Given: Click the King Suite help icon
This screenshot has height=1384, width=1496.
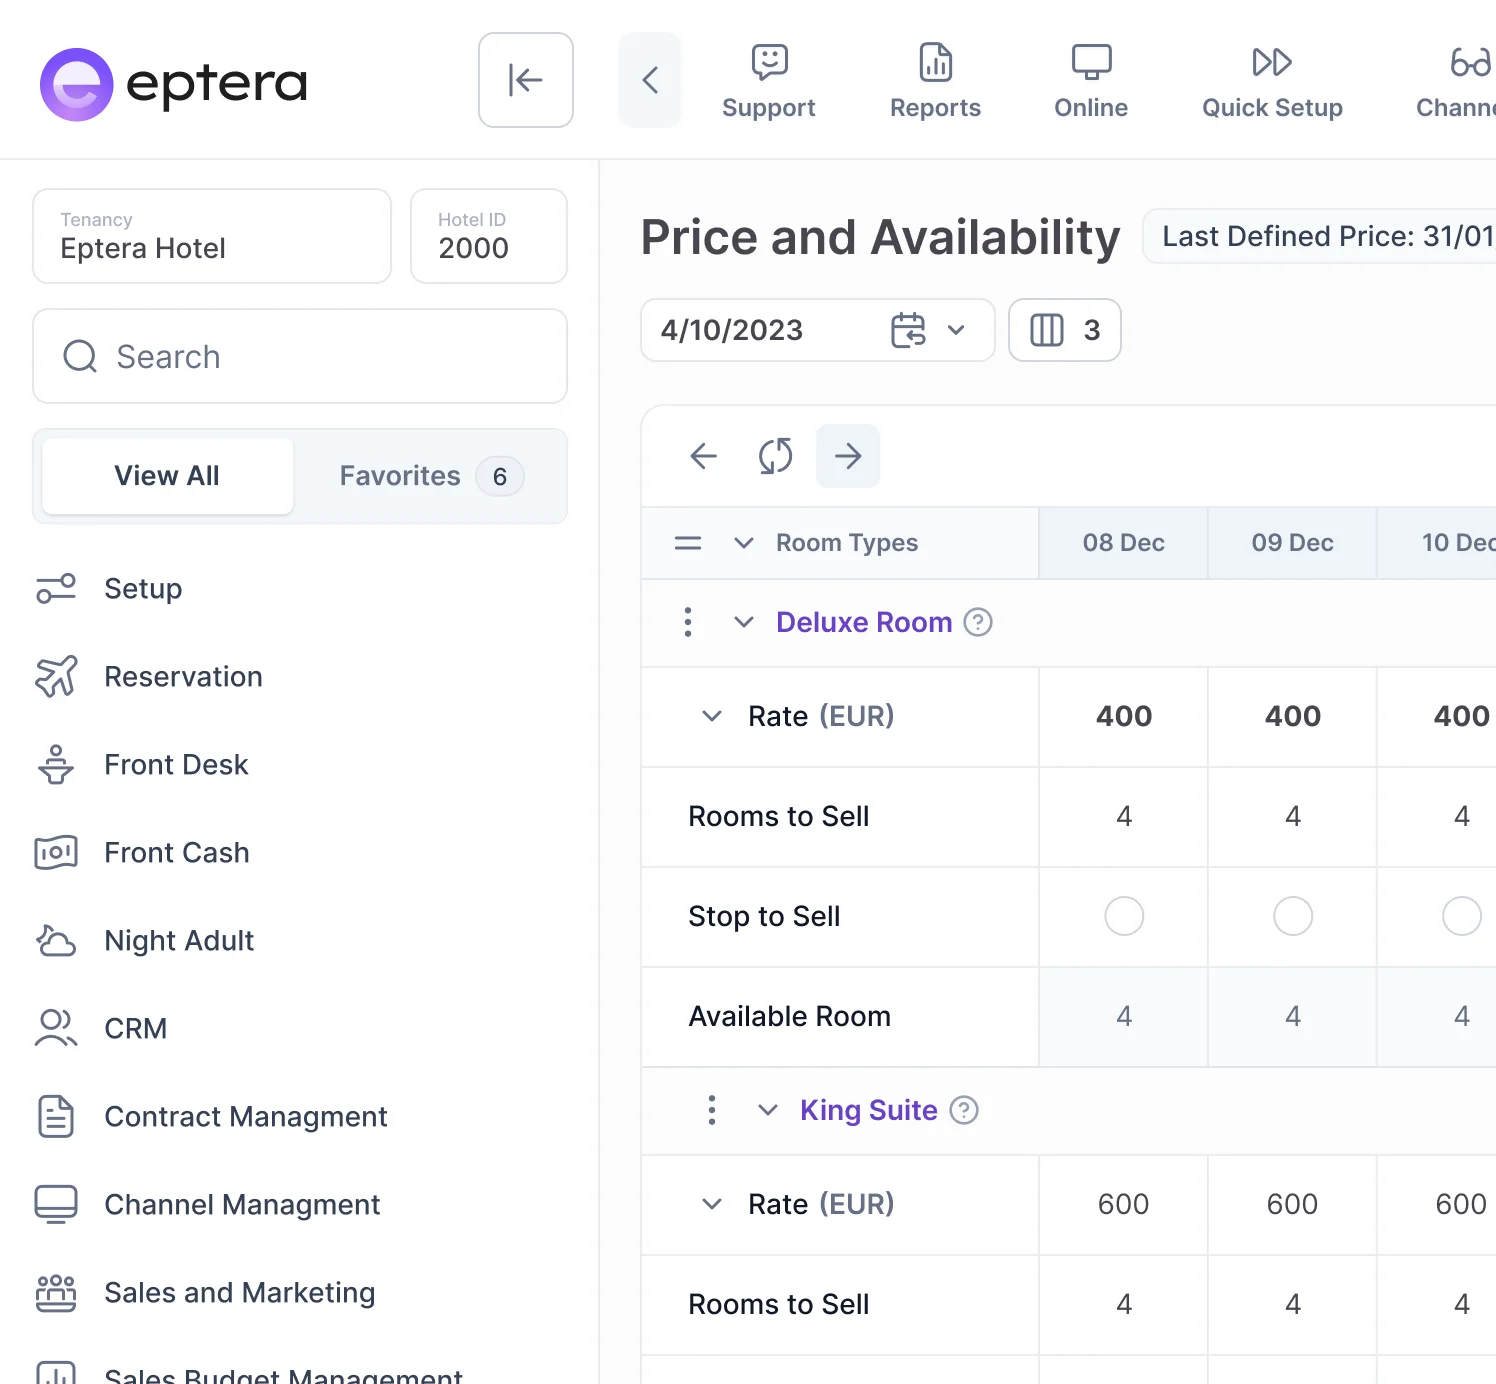Looking at the screenshot, I should [x=964, y=1110].
